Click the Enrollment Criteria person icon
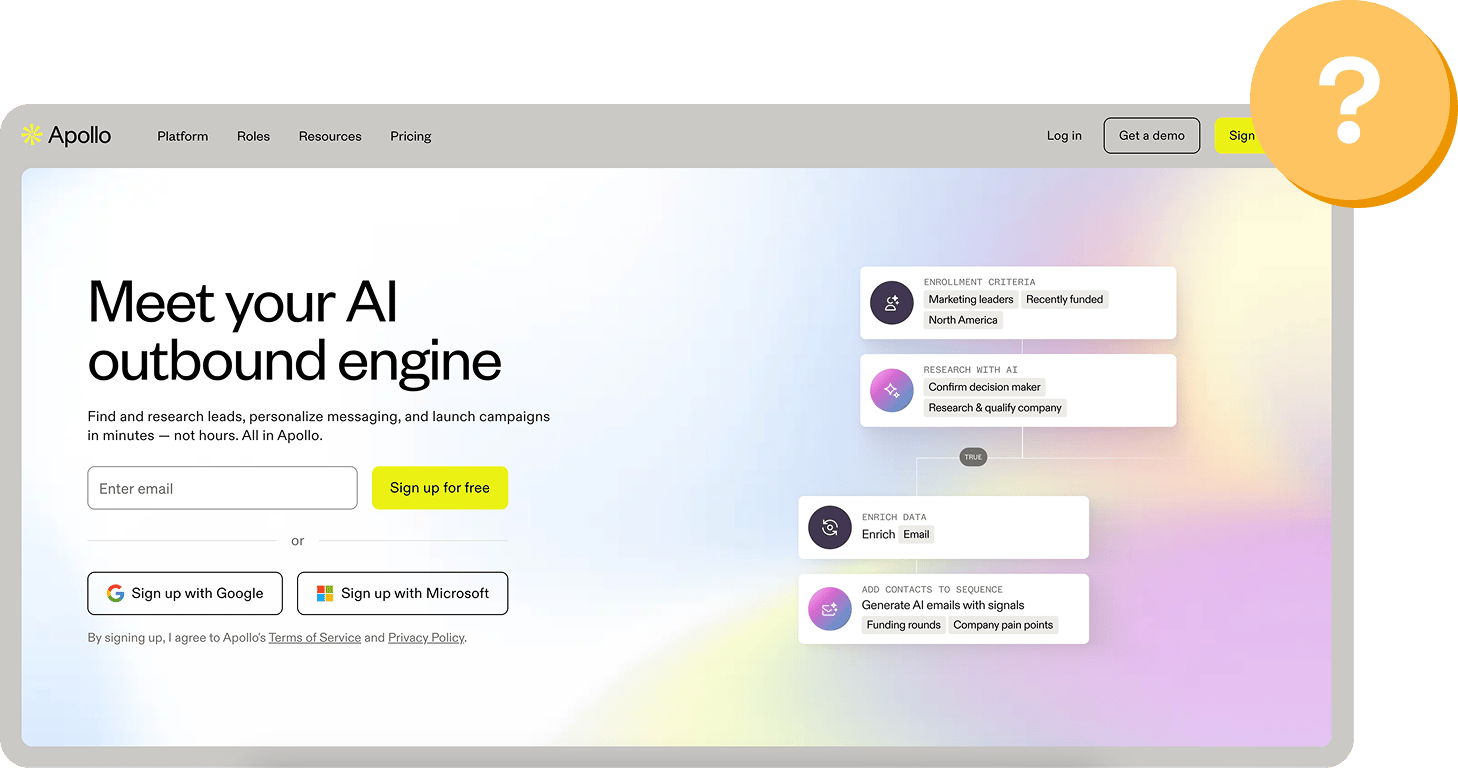Viewport: 1458px width, 768px height. coord(892,302)
